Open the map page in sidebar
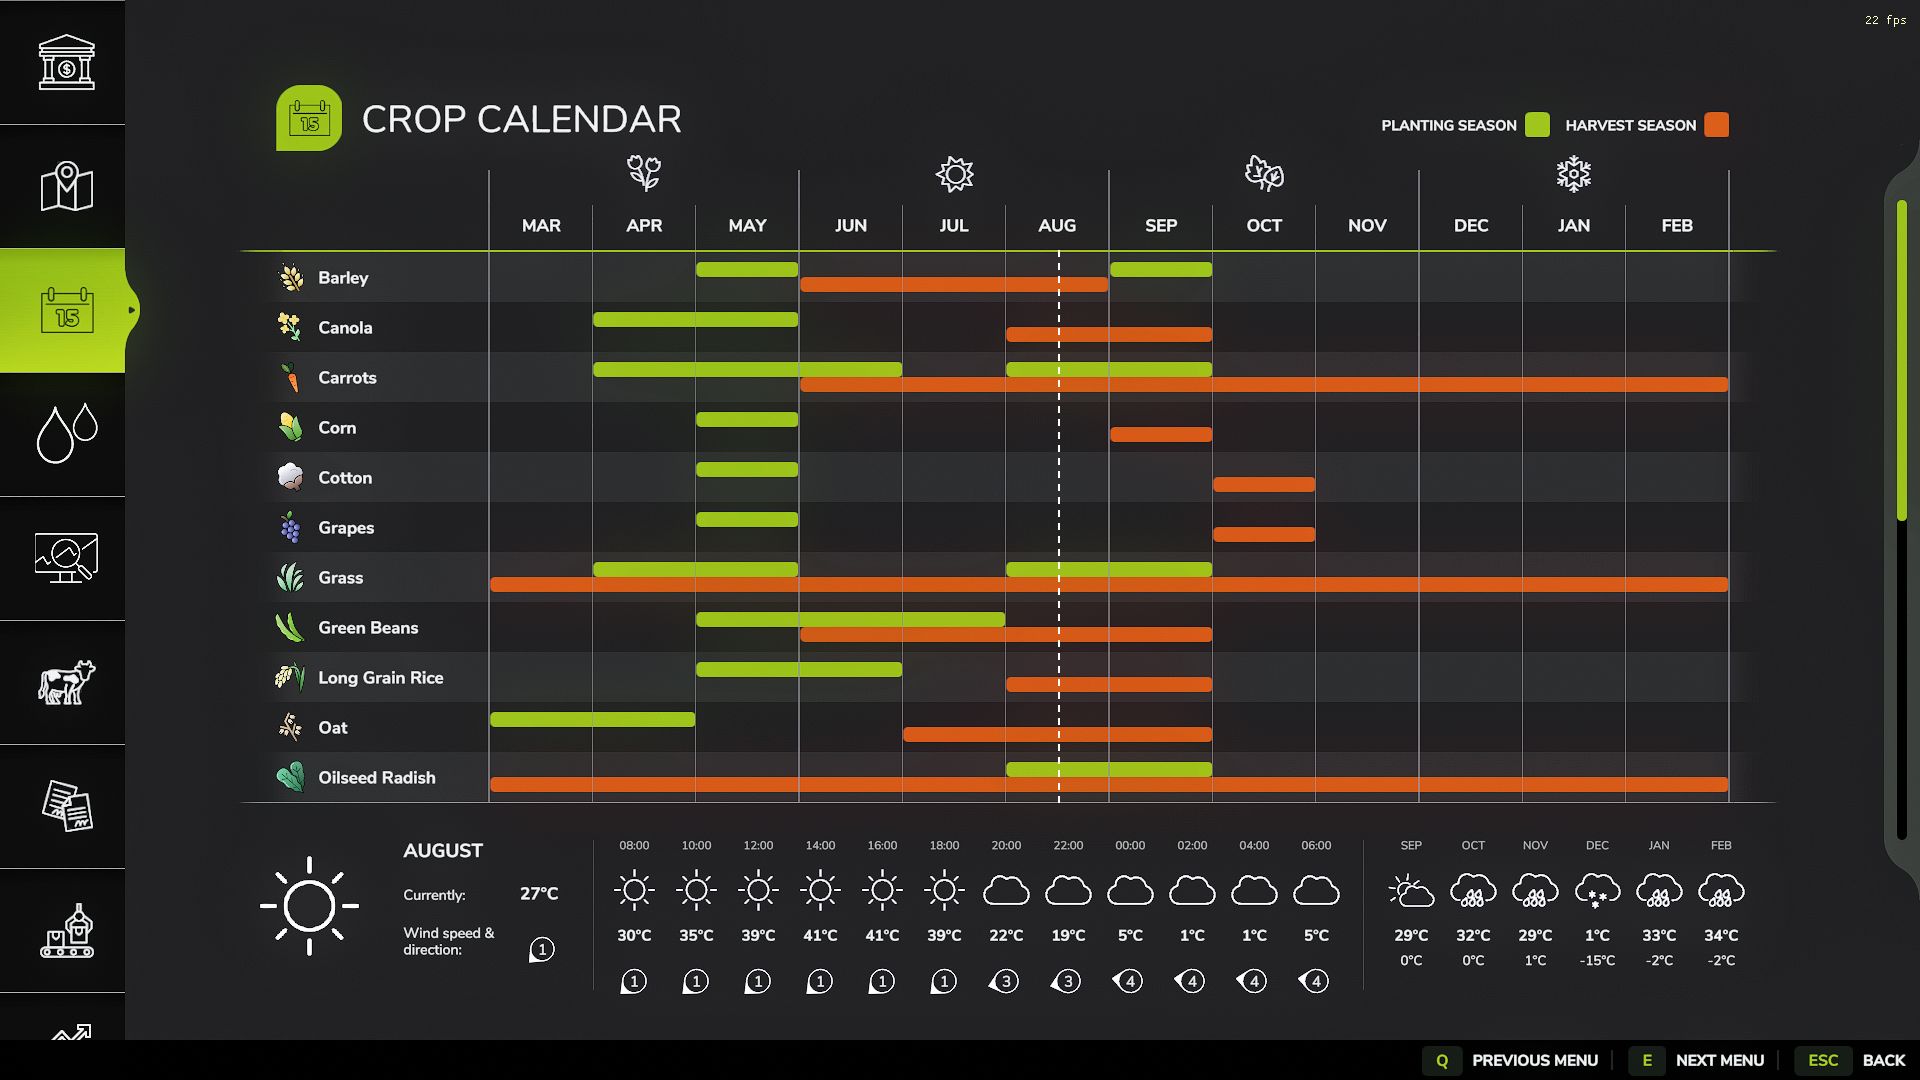The height and width of the screenshot is (1080, 1920). pos(66,187)
